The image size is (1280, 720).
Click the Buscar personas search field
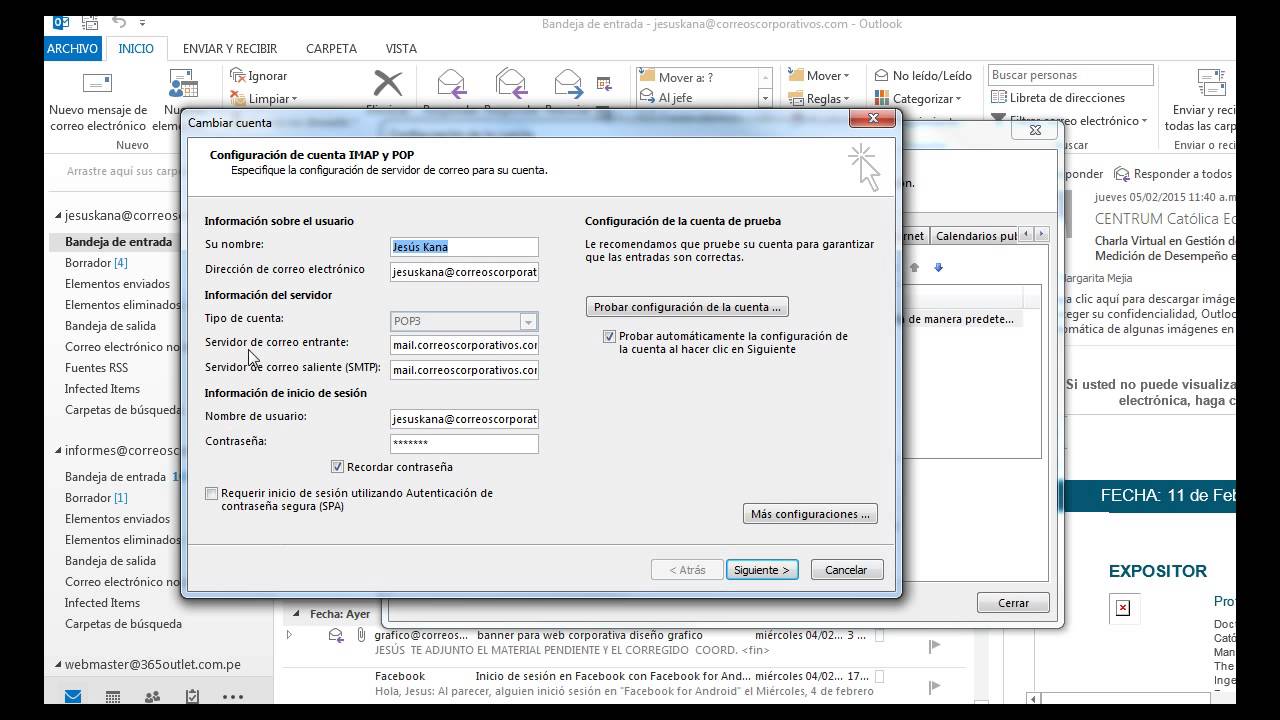(1071, 75)
